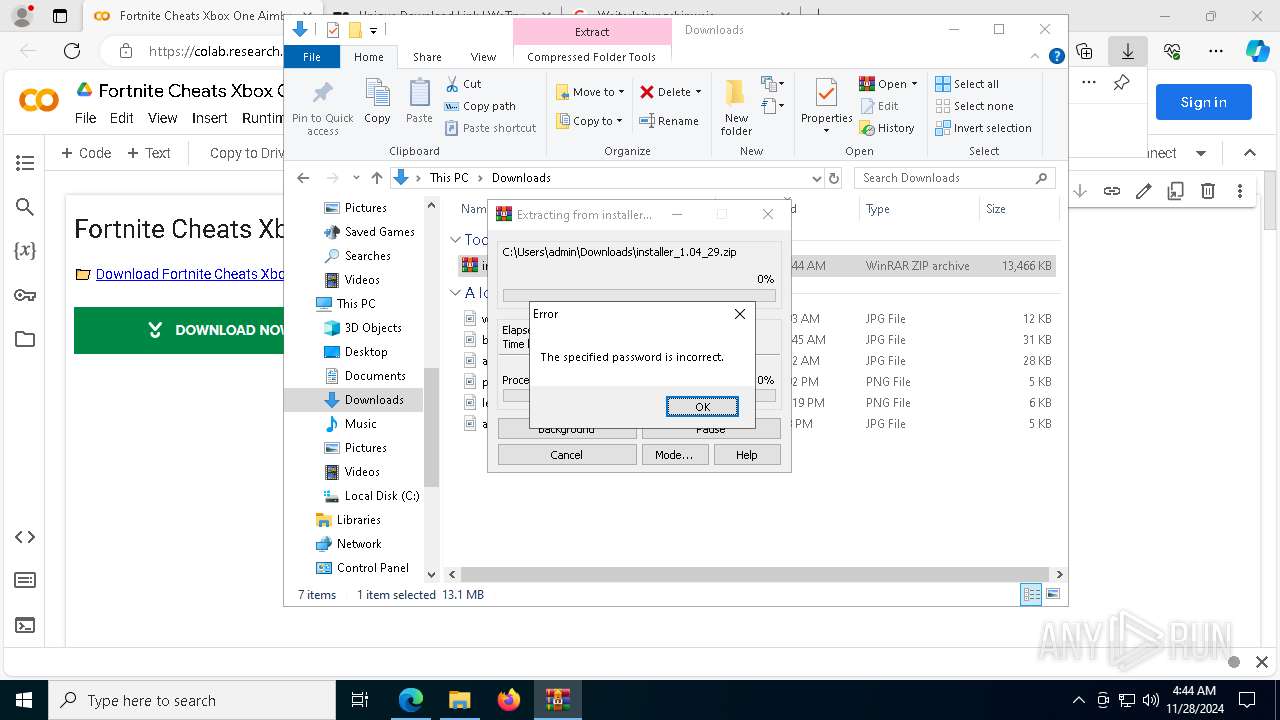The image size is (1280, 720).
Task: Click the Search Downloads field
Action: [x=955, y=178]
